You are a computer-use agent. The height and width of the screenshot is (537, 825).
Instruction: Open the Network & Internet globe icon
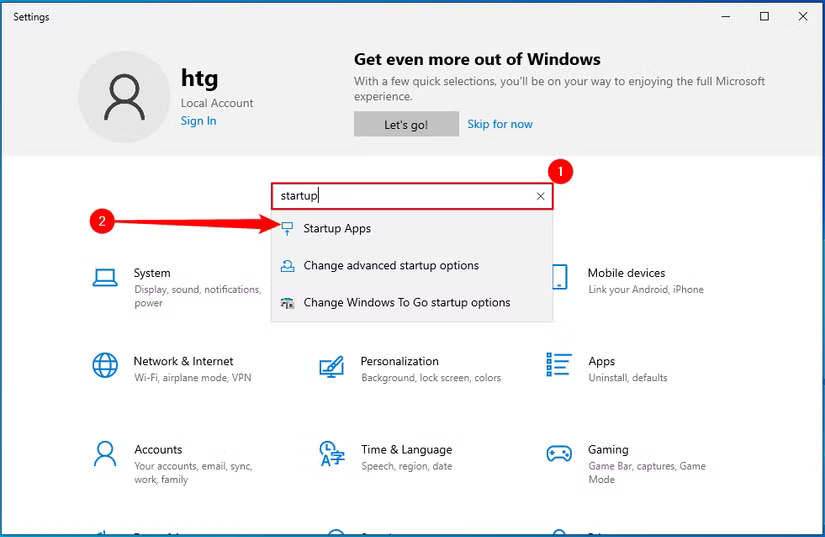105,366
